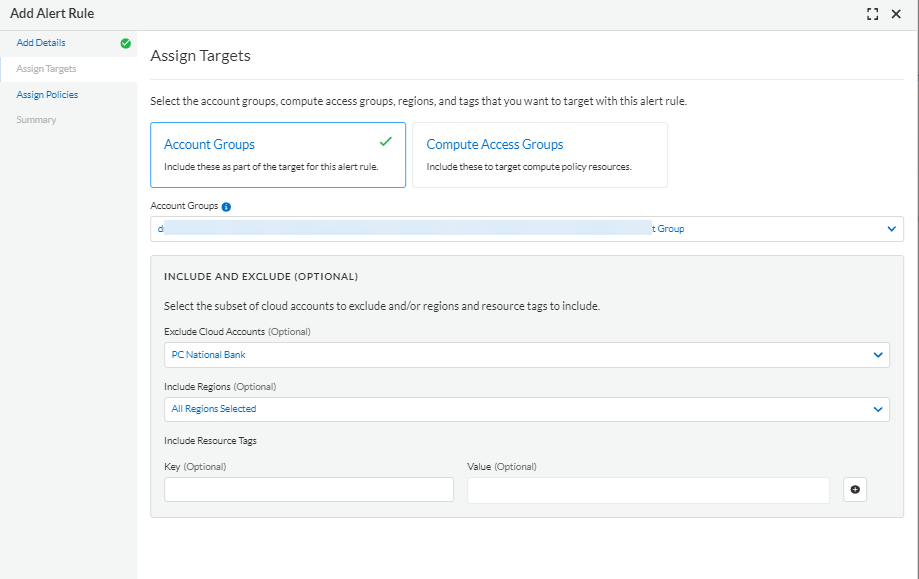Click the INCLUDE AND EXCLUDE (OPTIONAL) heading

[x=261, y=276]
